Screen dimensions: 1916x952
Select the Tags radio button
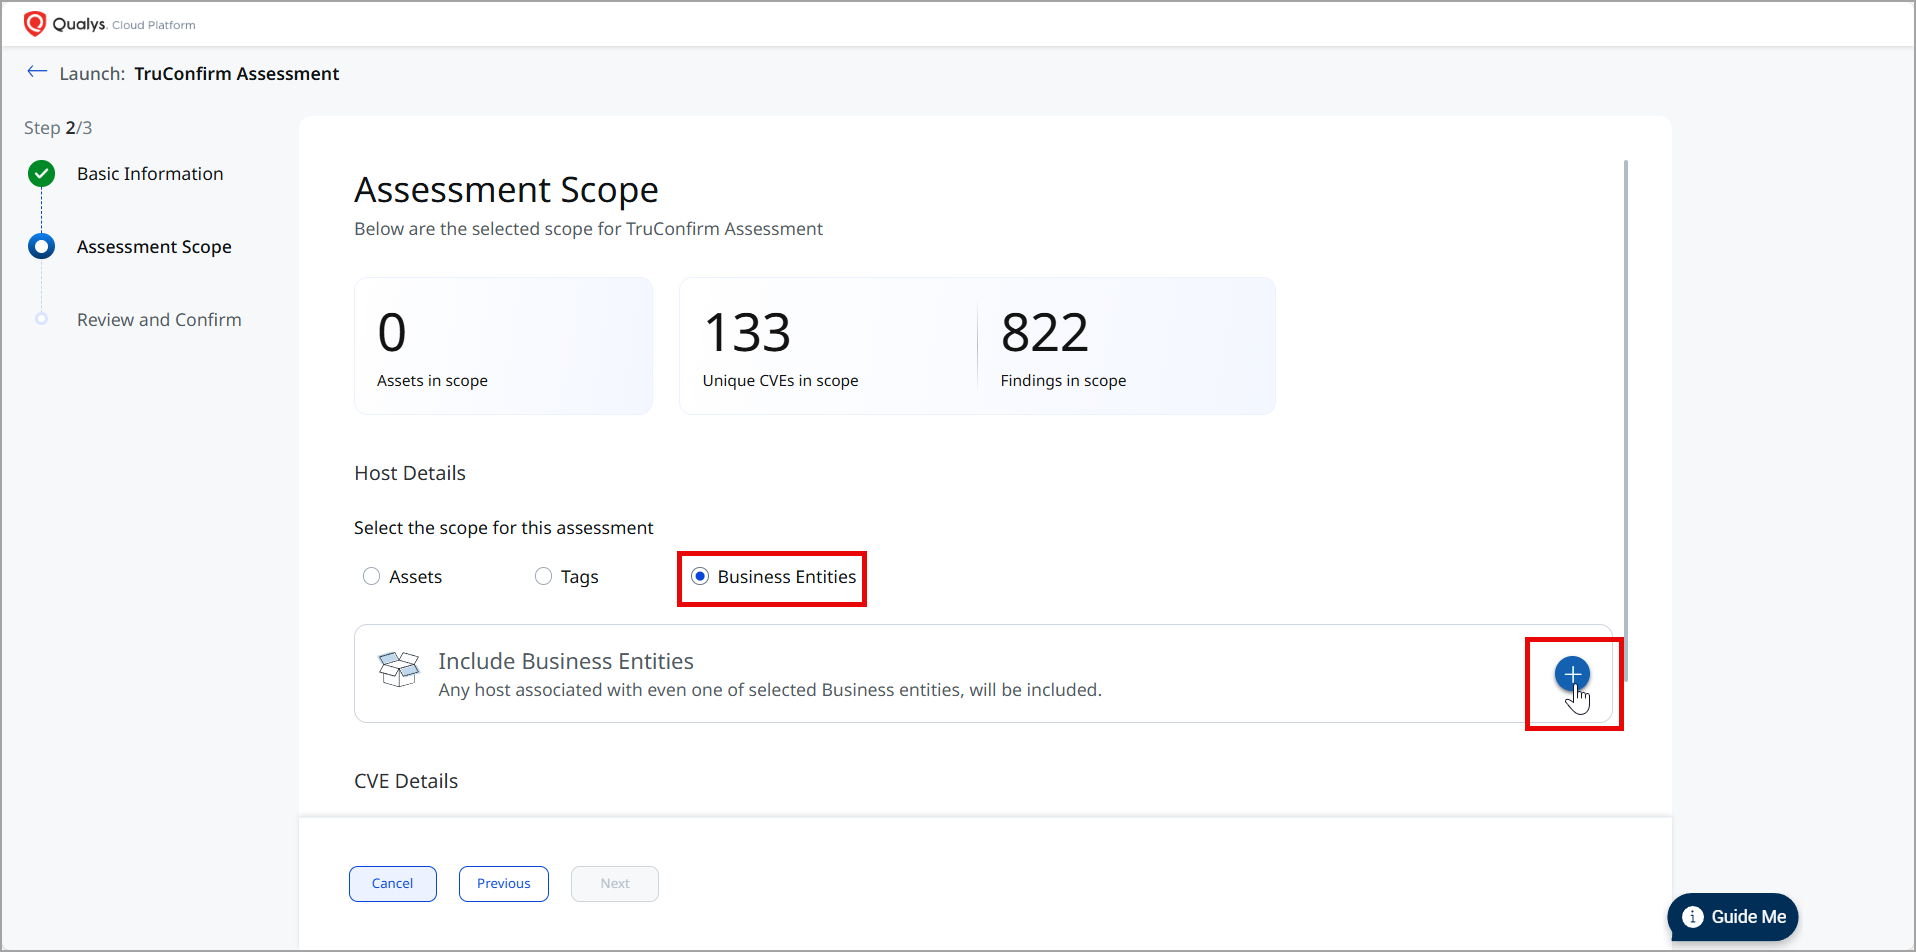[x=544, y=576]
